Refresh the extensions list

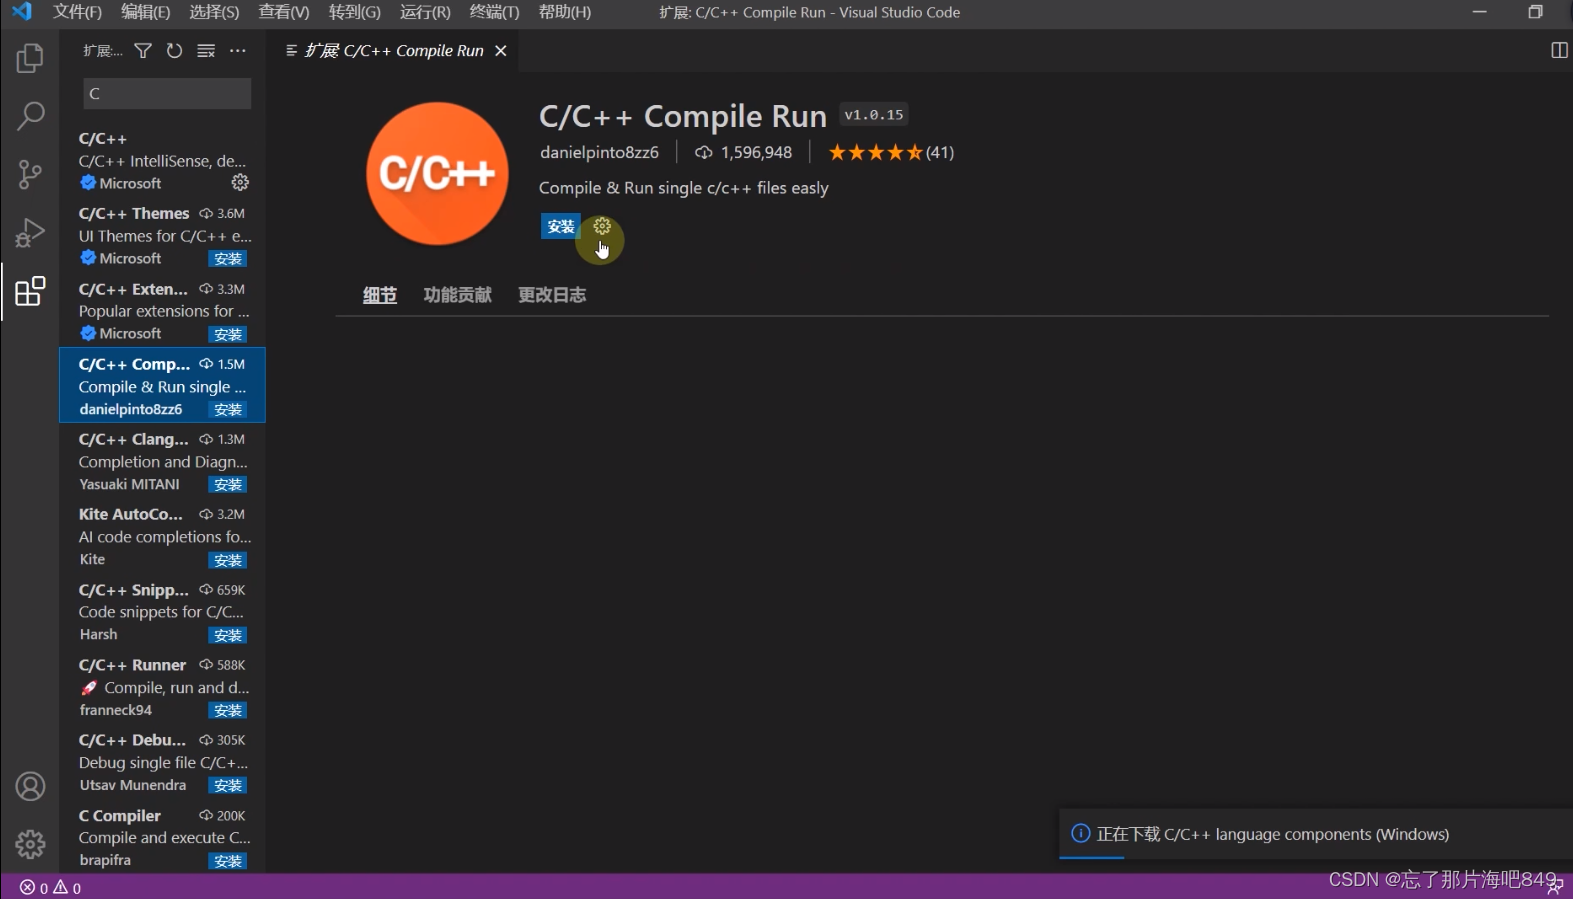[x=174, y=51]
